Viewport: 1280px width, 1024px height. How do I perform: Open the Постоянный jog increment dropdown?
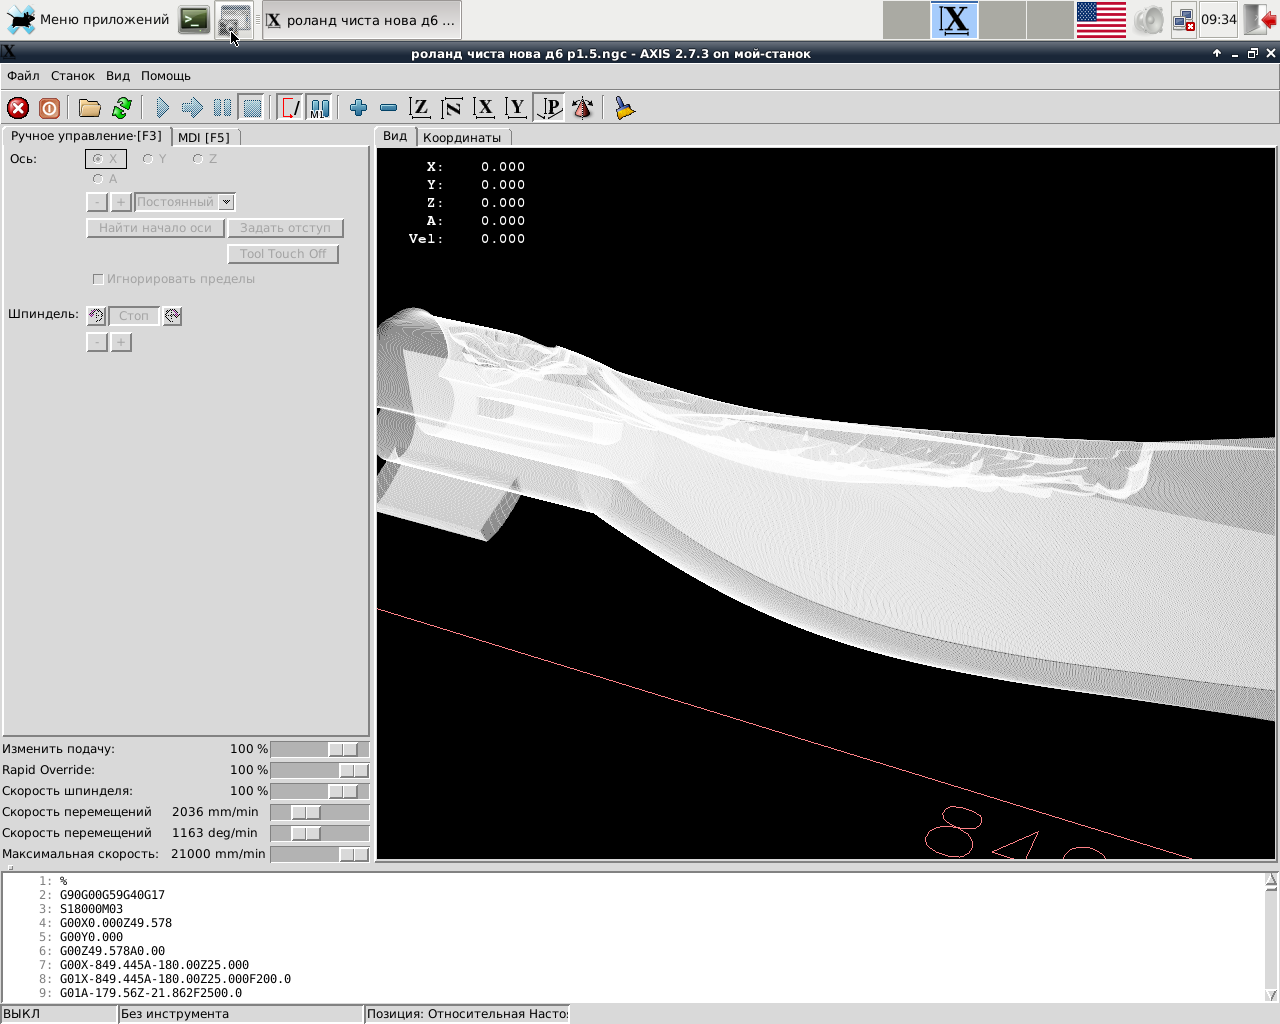pos(227,202)
